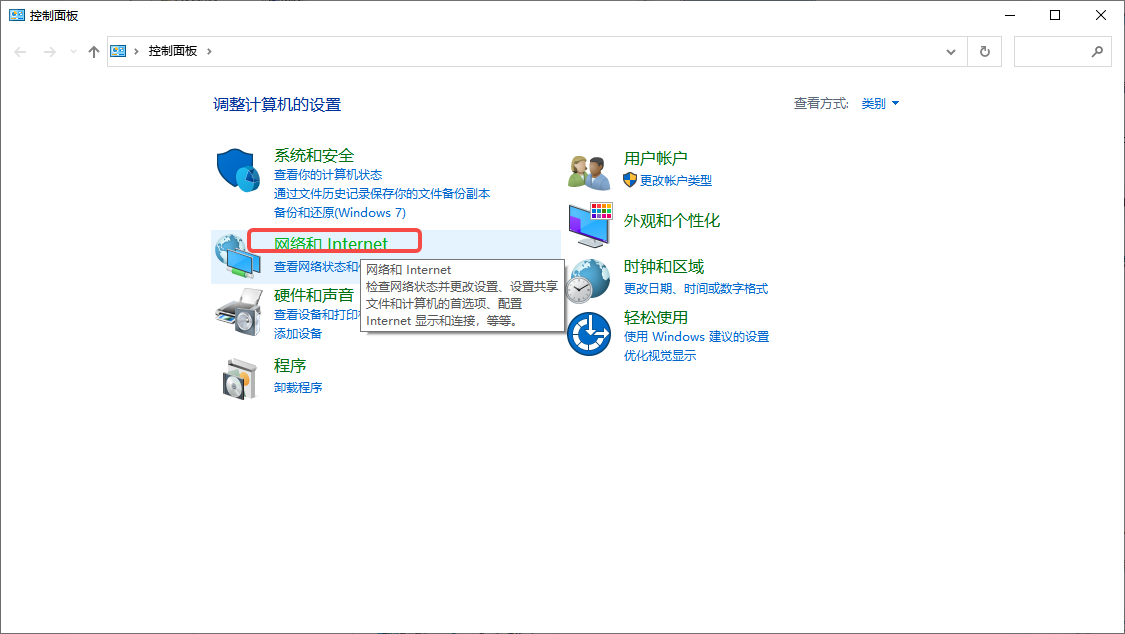Open 轻松使用 category
This screenshot has width=1125, height=634.
coord(656,317)
